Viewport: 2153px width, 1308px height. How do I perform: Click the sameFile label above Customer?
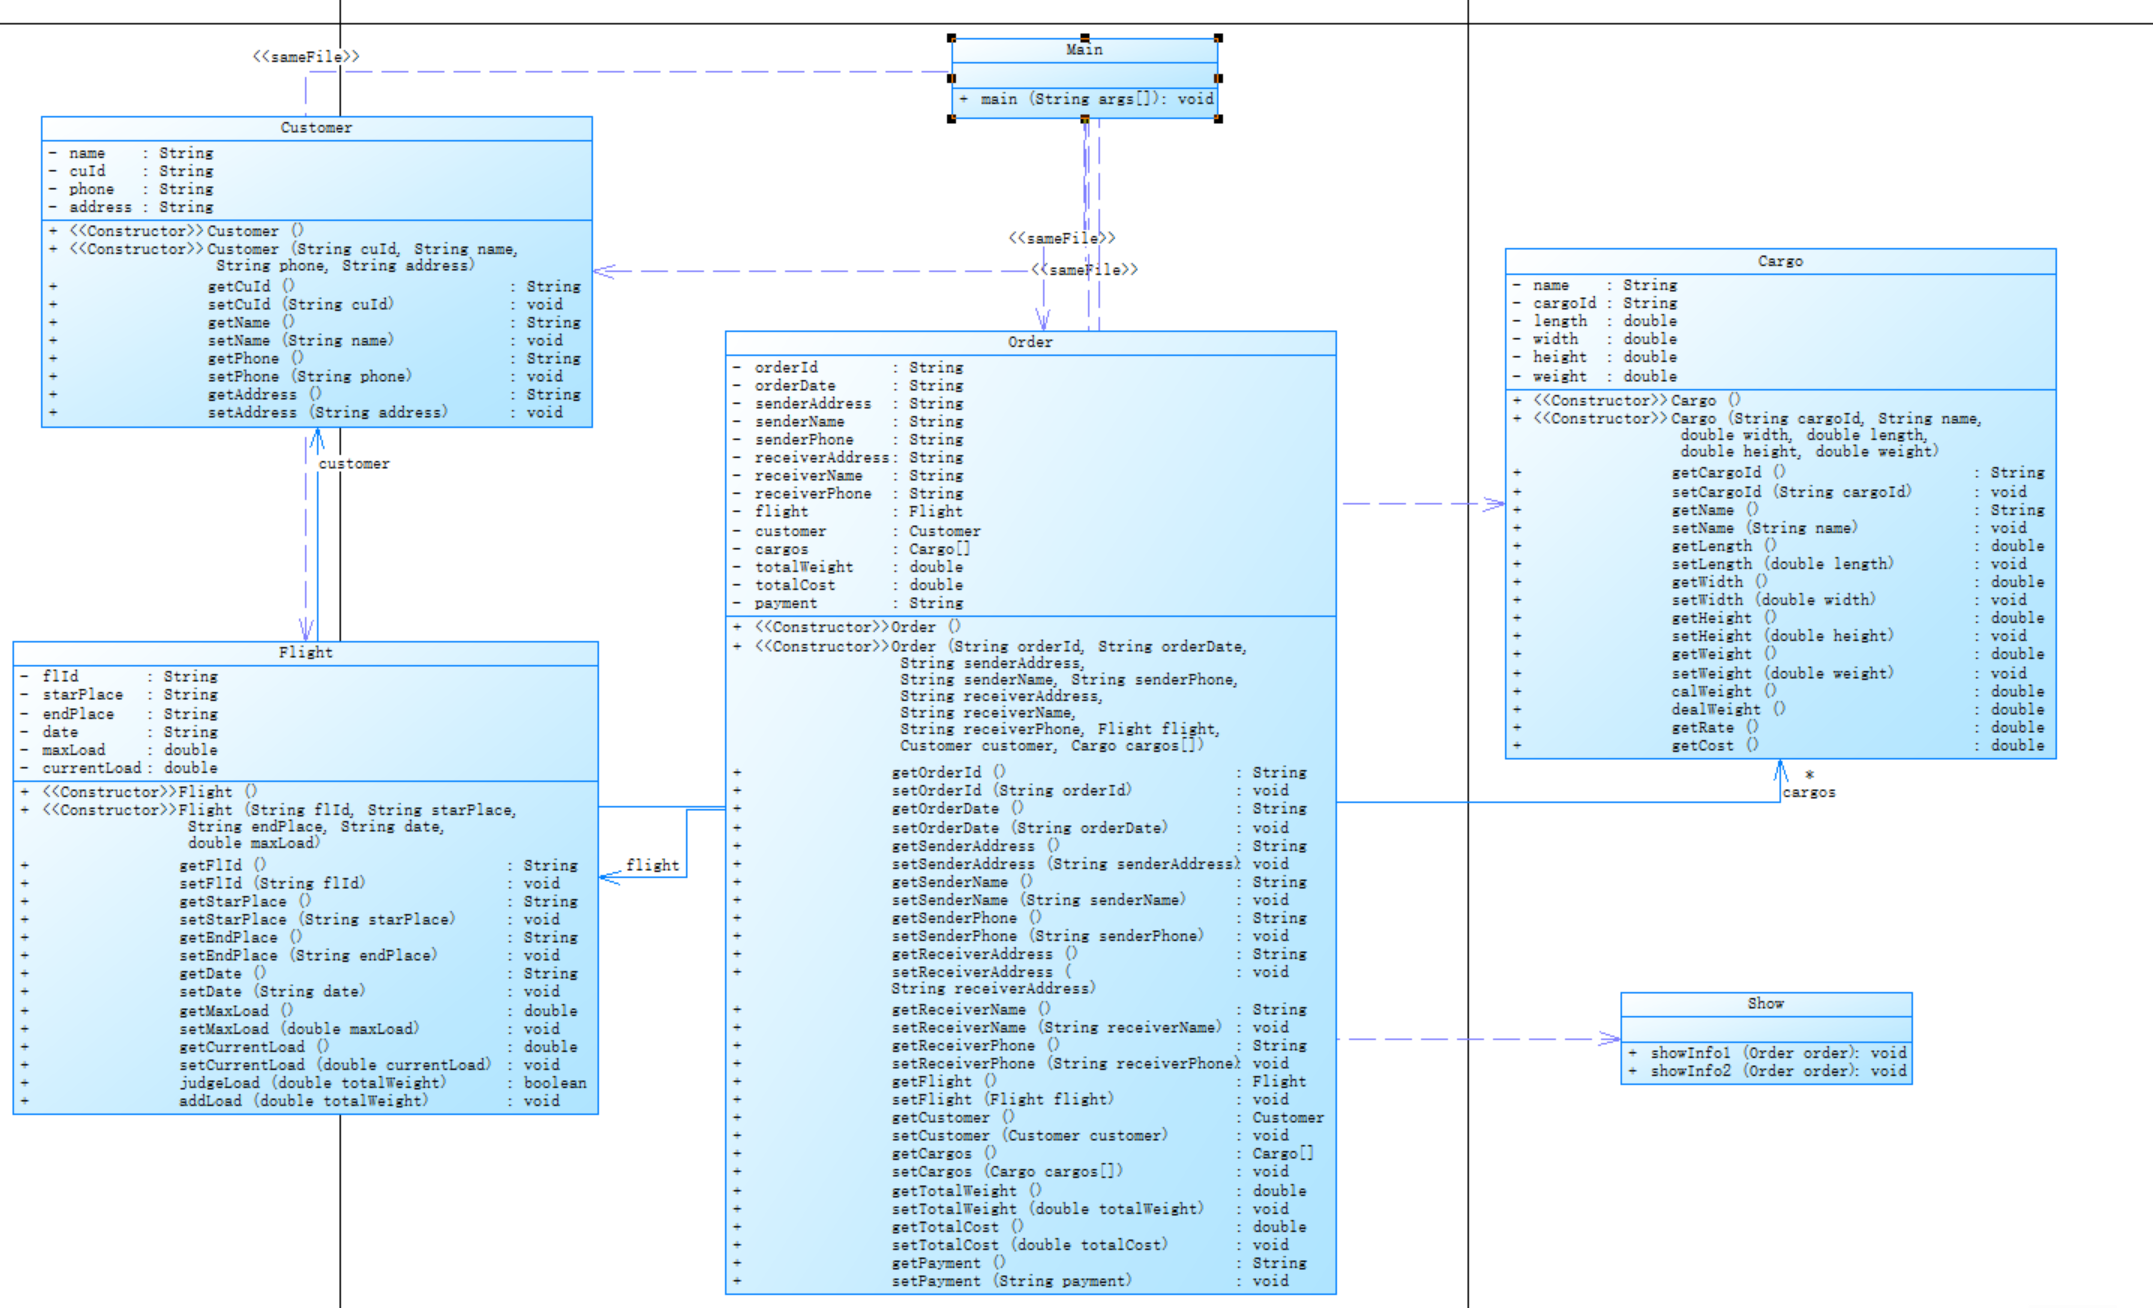coord(305,57)
